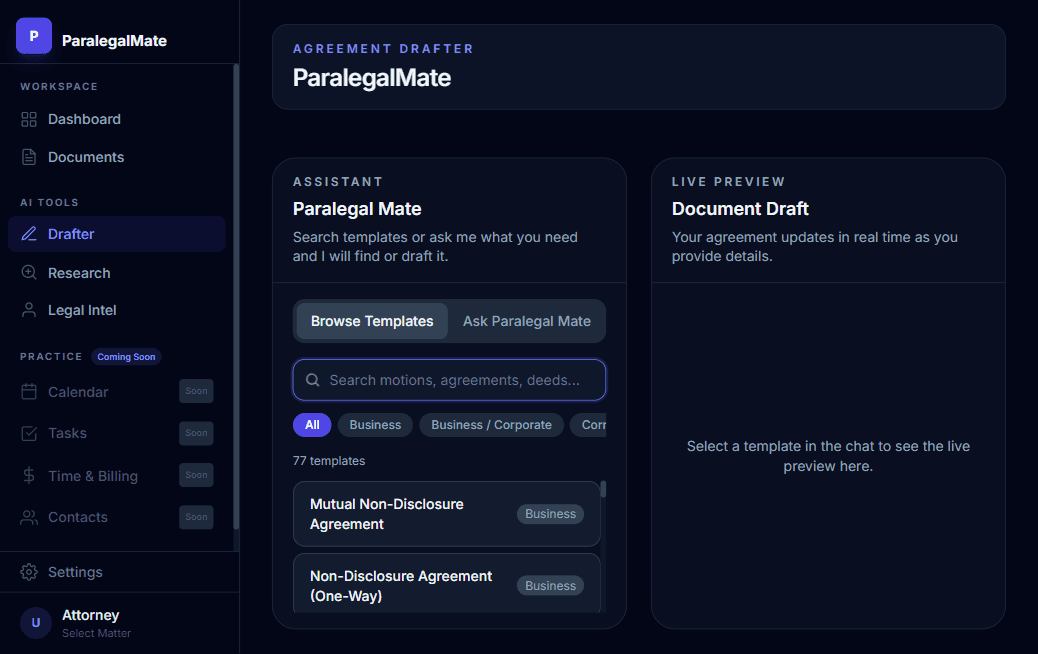Stay on the Browse Templates tab
Viewport: 1038px width, 654px height.
click(x=371, y=321)
